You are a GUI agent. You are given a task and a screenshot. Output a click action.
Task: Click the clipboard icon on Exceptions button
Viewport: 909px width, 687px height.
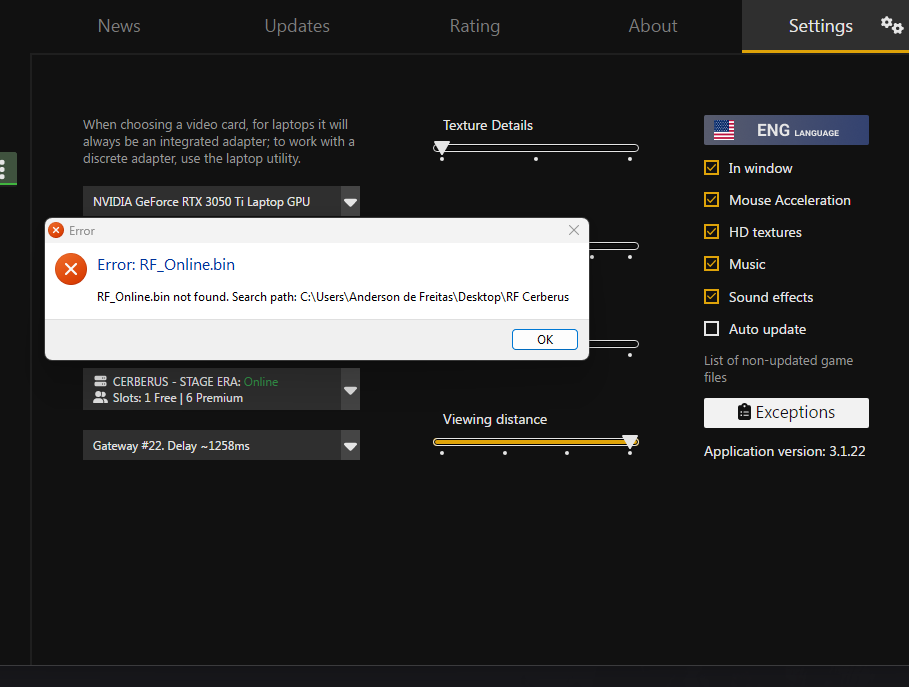tap(743, 412)
